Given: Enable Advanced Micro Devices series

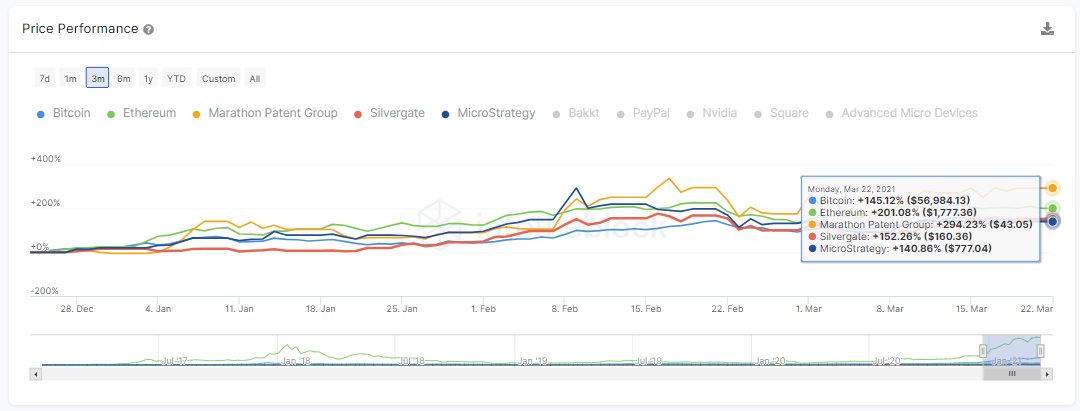Looking at the screenshot, I should point(901,113).
